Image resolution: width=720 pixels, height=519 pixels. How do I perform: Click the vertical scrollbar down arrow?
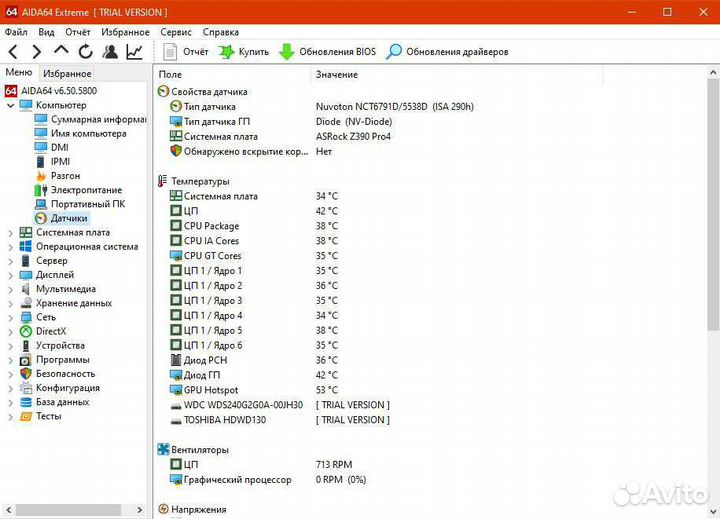713,511
